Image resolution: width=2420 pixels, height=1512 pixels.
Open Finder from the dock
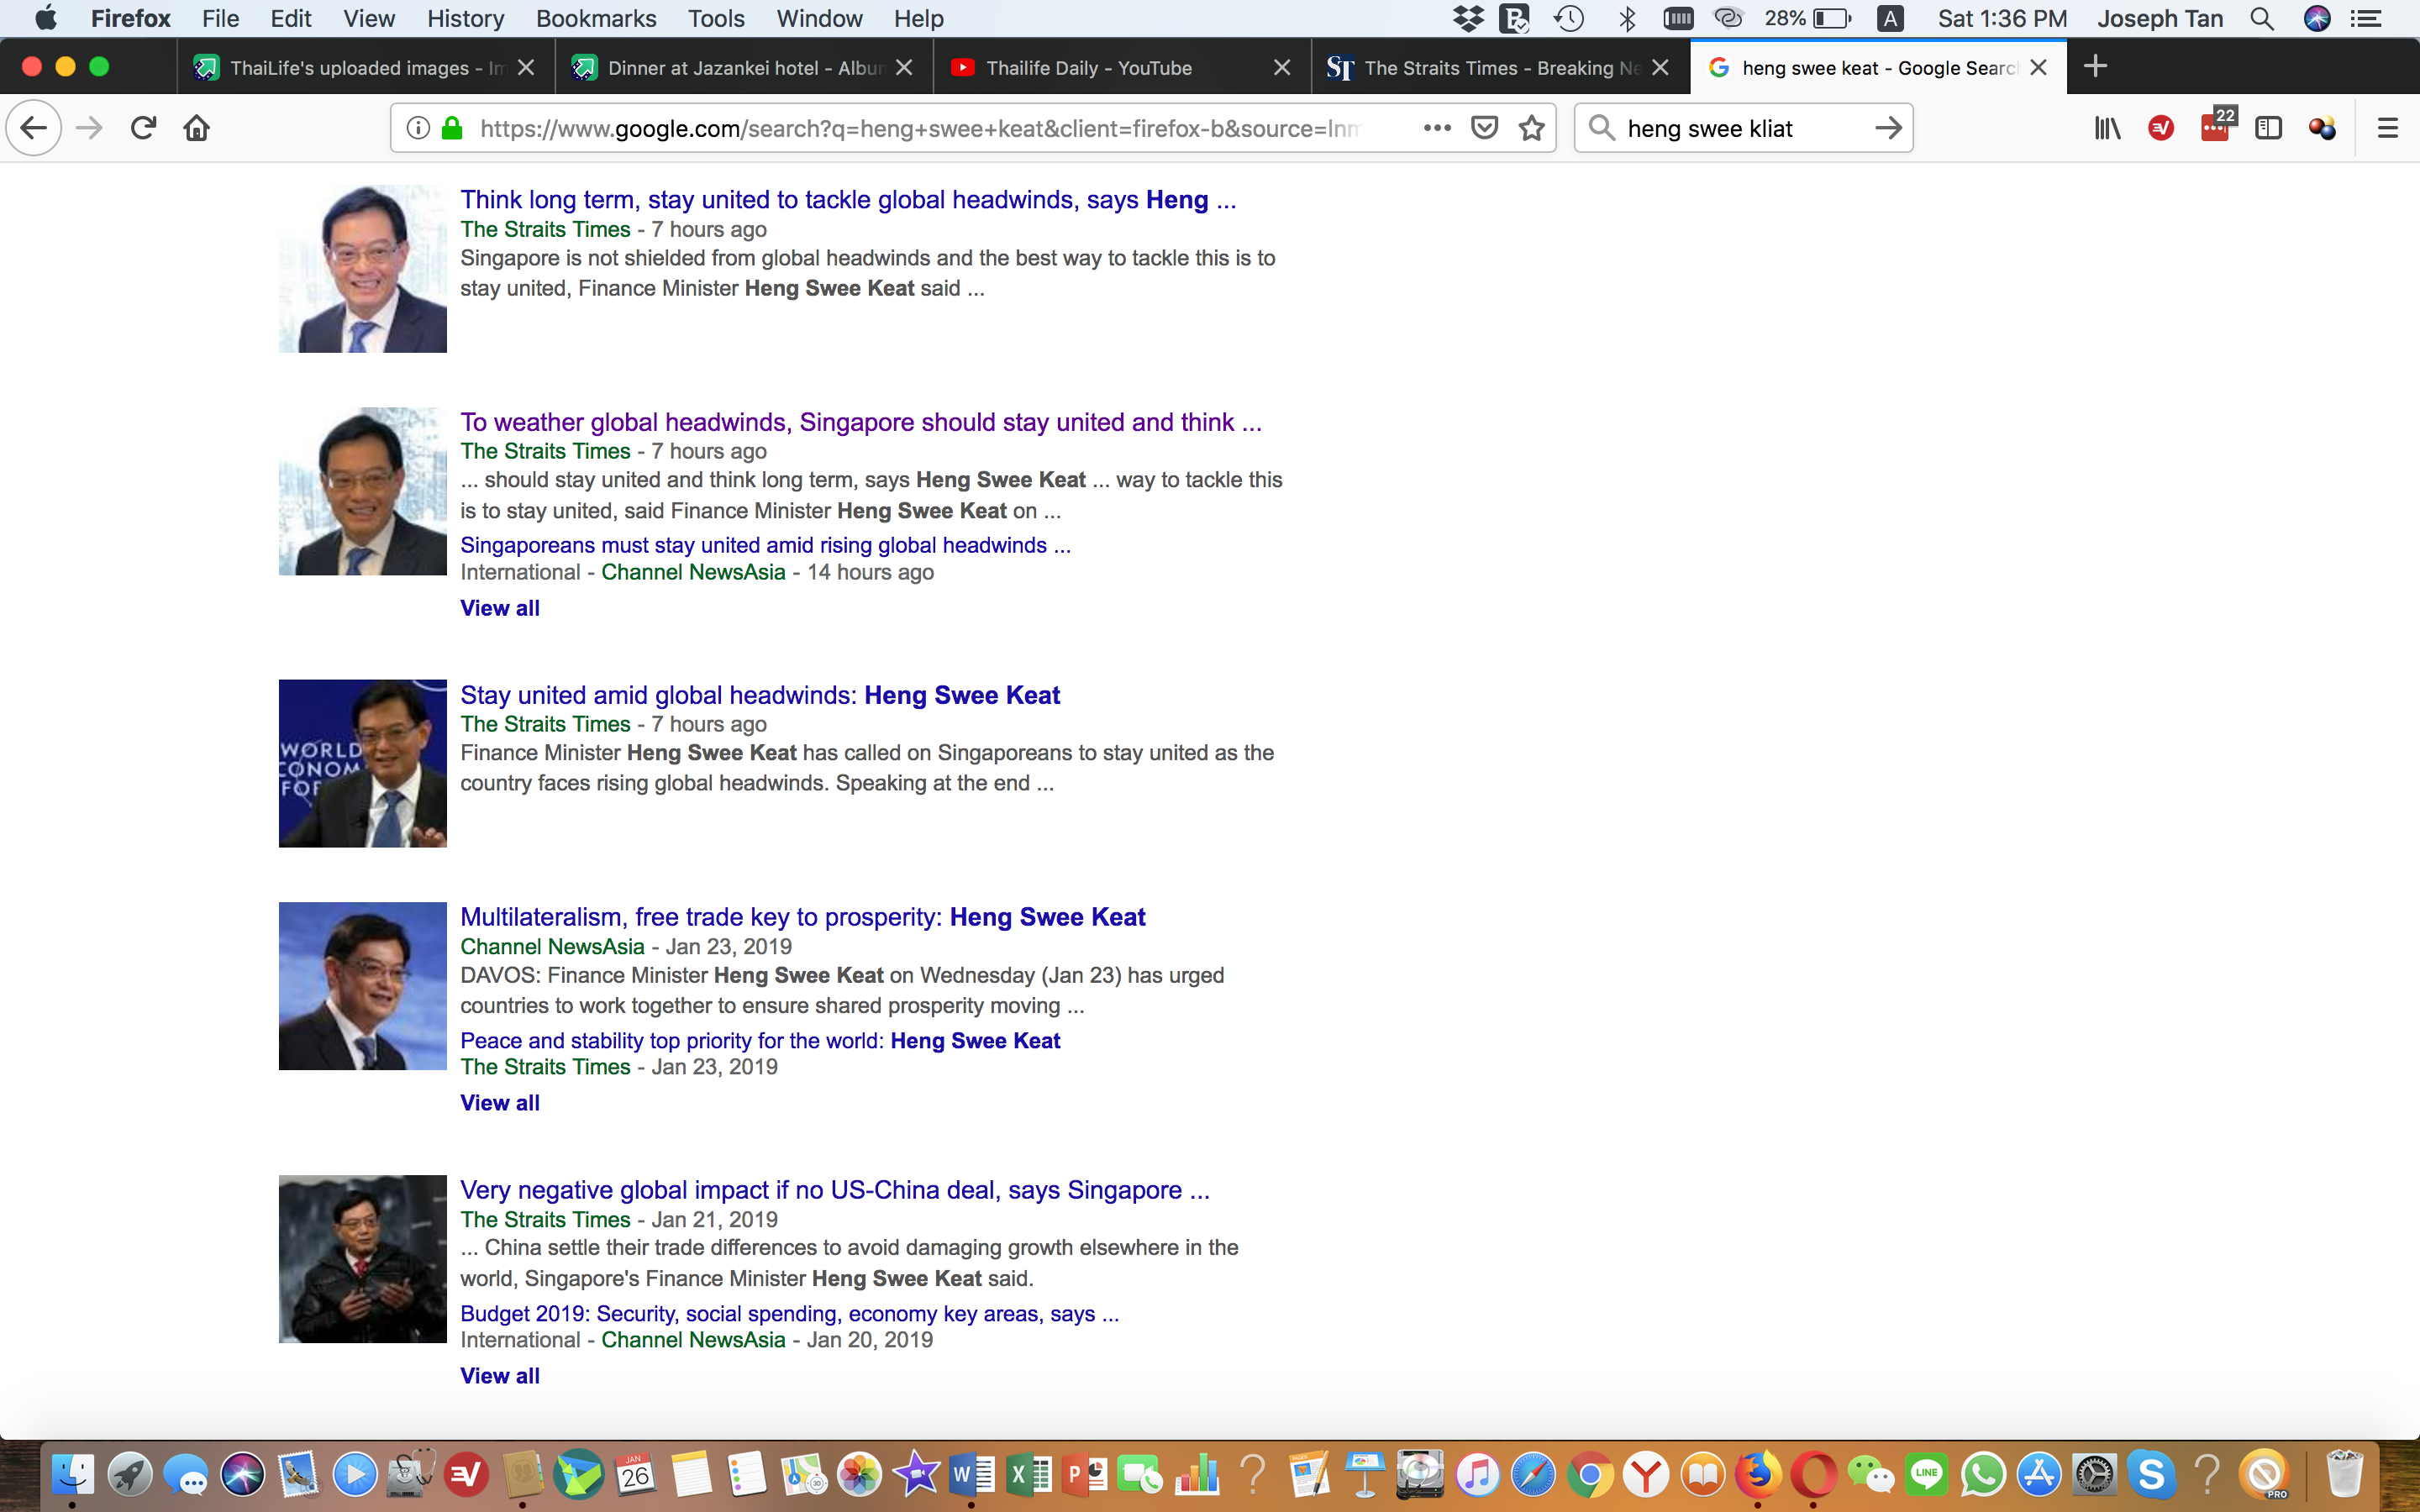[x=72, y=1474]
